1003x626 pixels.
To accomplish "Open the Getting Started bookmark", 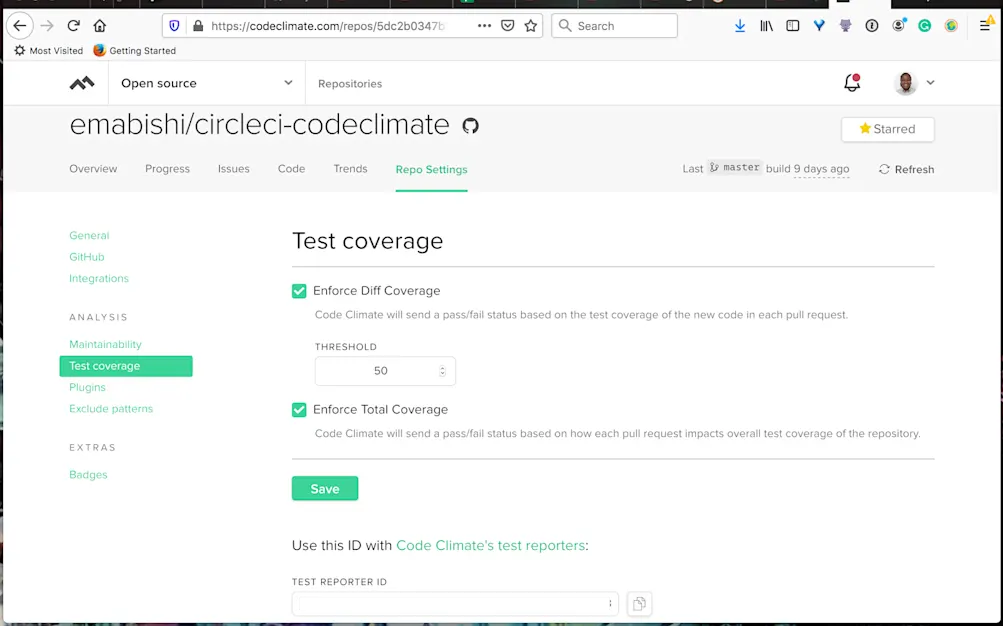I will [134, 51].
